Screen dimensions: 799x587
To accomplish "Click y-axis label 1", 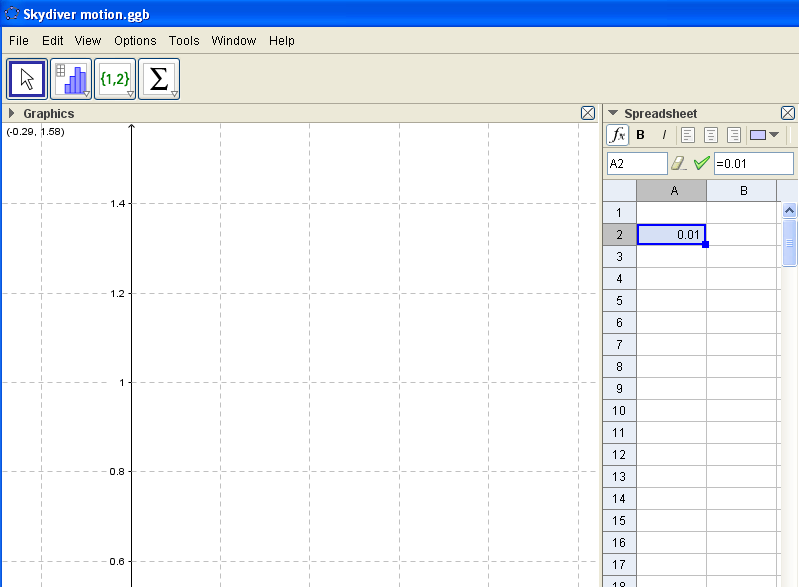I will click(x=122, y=383).
